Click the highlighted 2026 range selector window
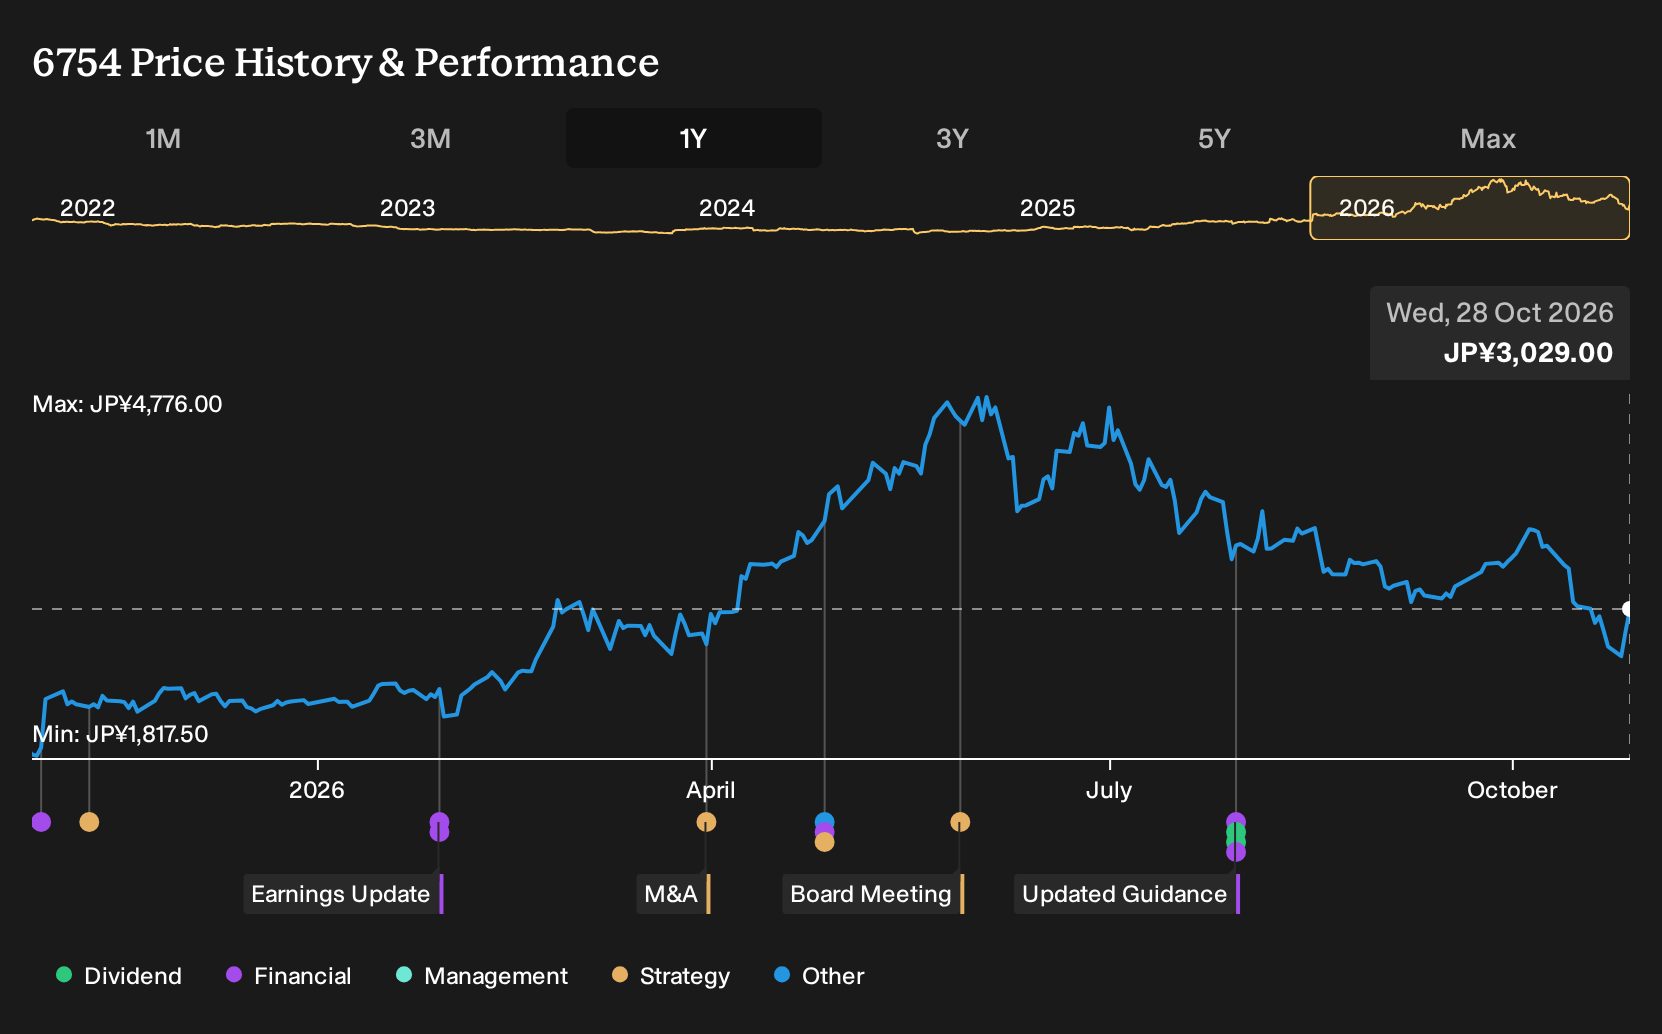The image size is (1662, 1034). click(x=1470, y=208)
